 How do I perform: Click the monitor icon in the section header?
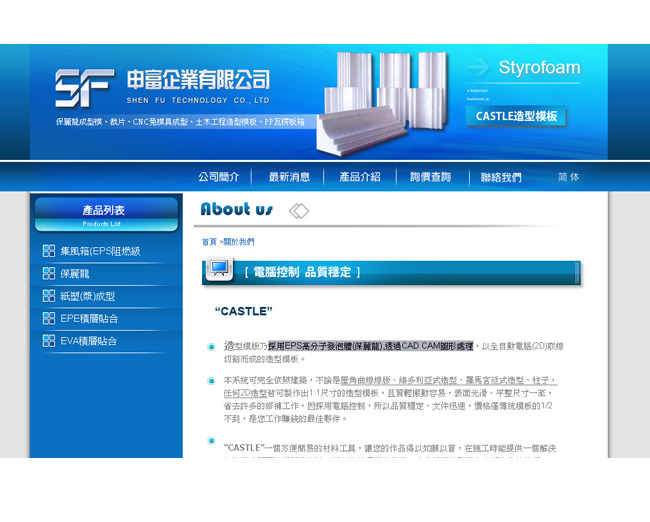pos(219,269)
